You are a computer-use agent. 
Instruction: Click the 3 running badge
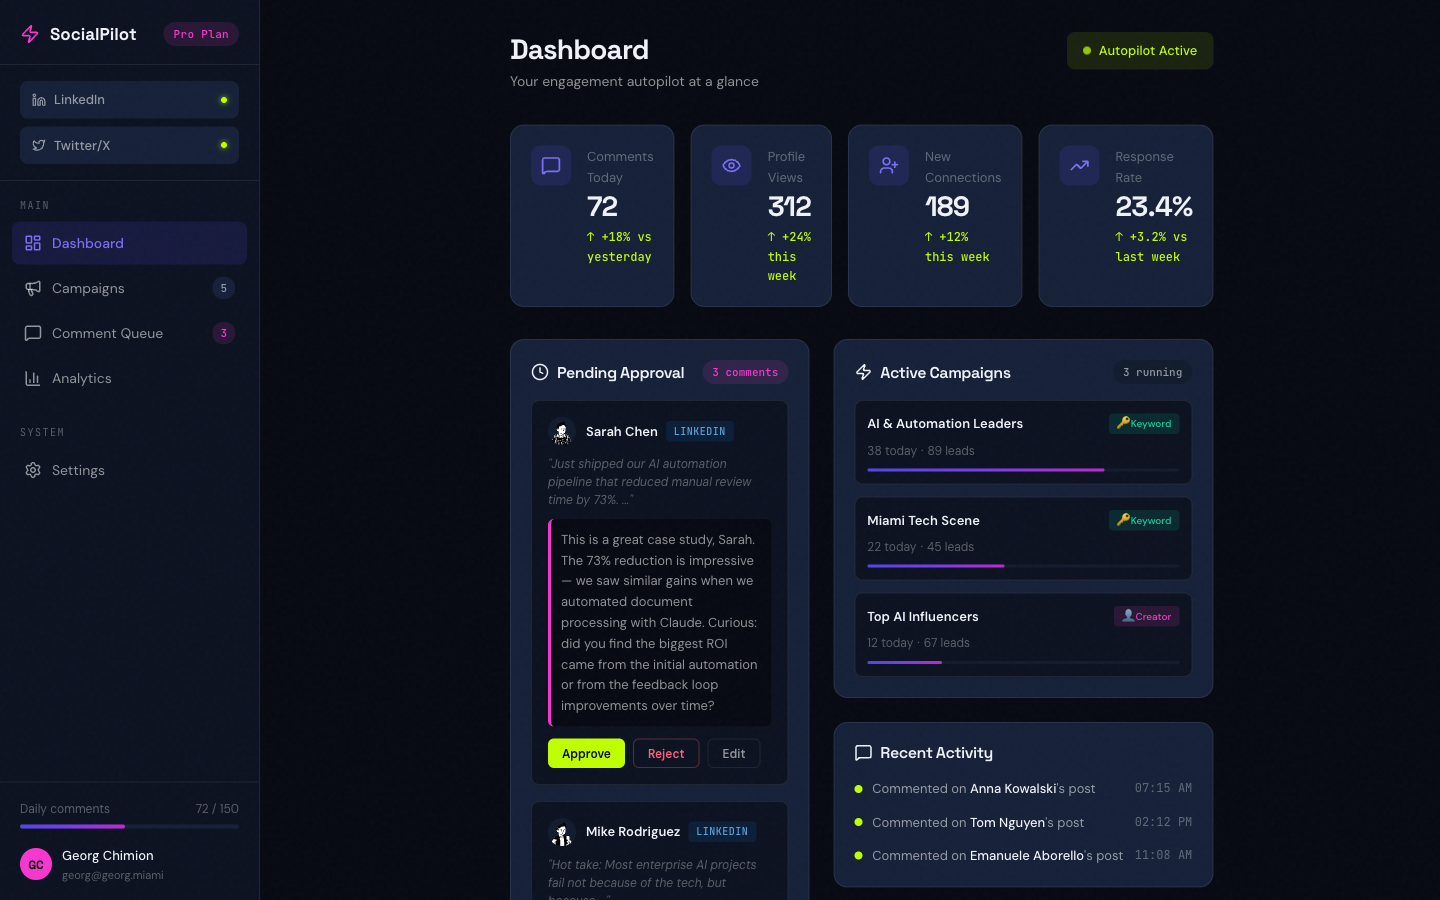pyautogui.click(x=1152, y=372)
